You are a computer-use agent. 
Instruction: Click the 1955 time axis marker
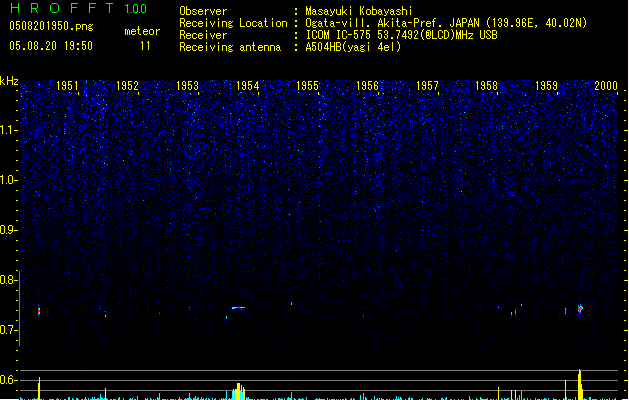(307, 86)
